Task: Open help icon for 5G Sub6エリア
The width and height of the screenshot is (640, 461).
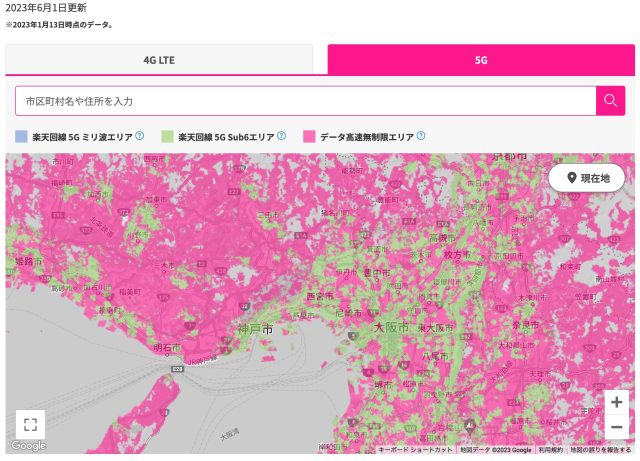Action: coord(282,136)
